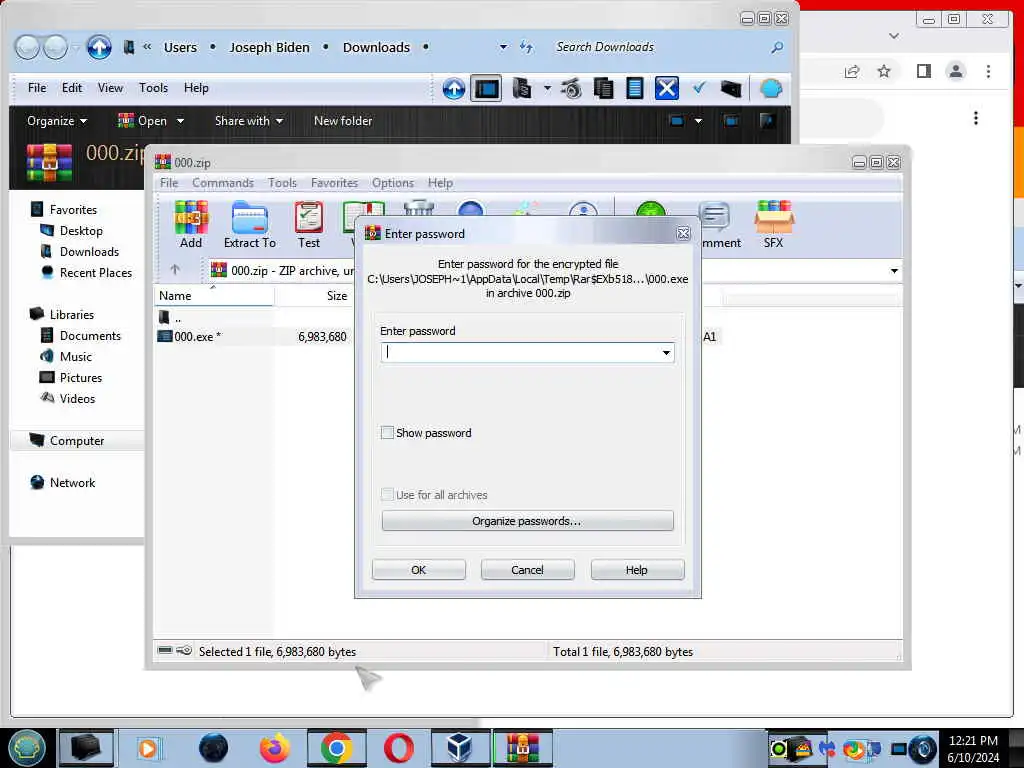Open the Edit menu in Explorer
This screenshot has width=1024, height=768.
point(72,88)
